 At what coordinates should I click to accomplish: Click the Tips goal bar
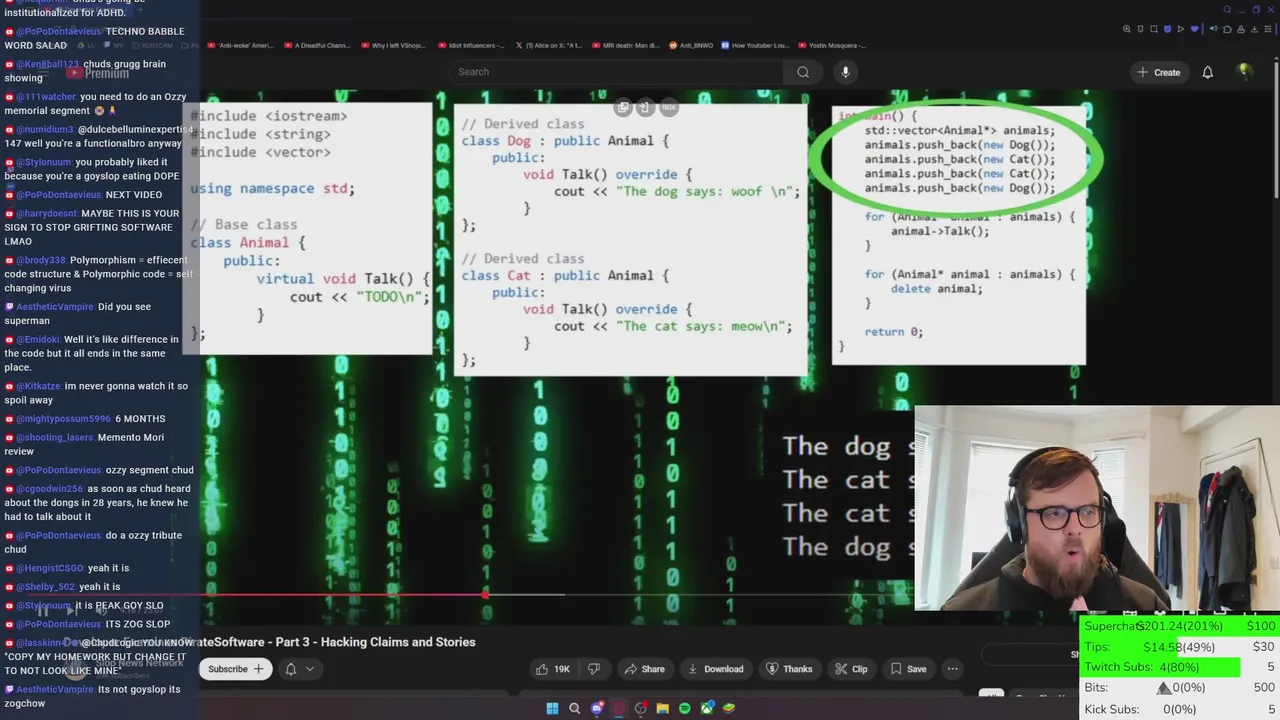click(x=1180, y=647)
